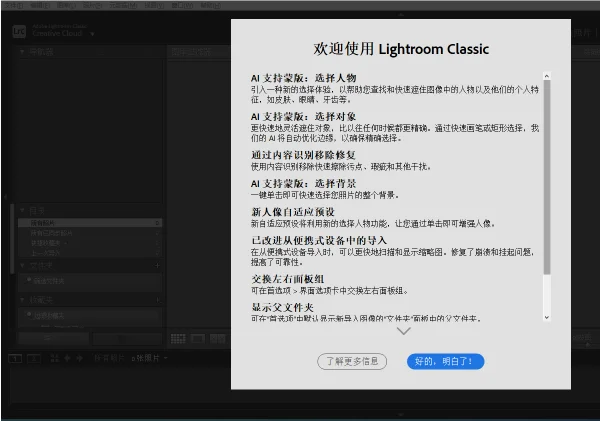Open the Creative Cloud identity plate dropdown
Screen dimensions: 600x421
[x=92, y=34]
